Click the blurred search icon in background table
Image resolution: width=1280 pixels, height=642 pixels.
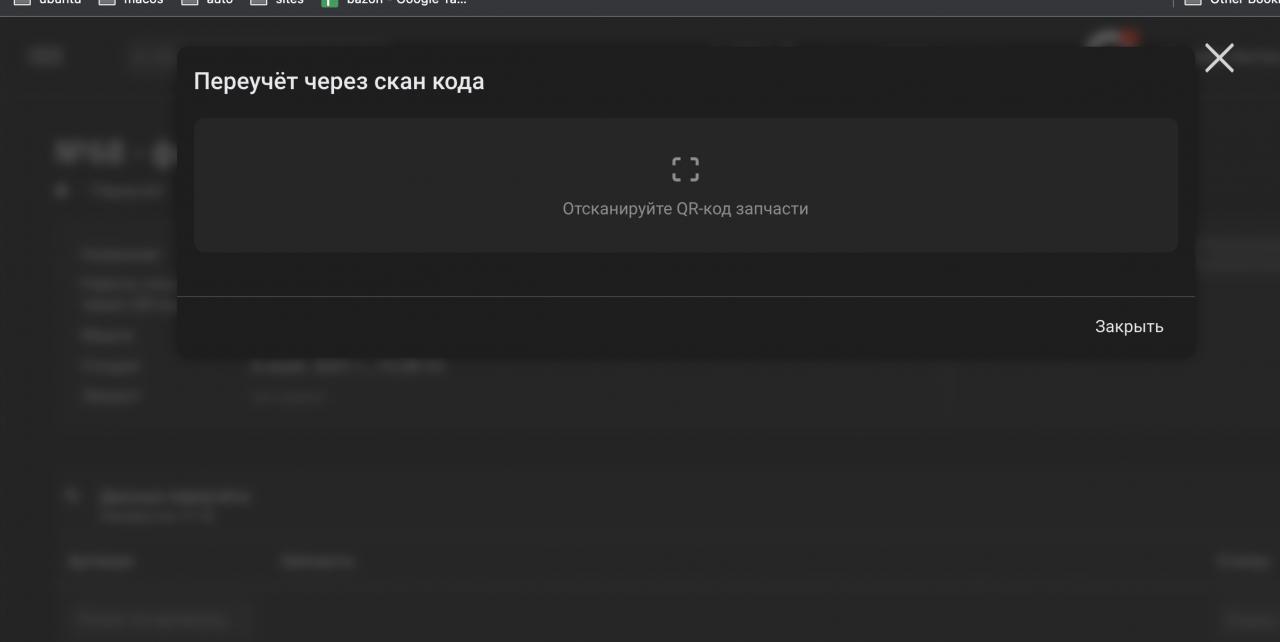click(73, 495)
